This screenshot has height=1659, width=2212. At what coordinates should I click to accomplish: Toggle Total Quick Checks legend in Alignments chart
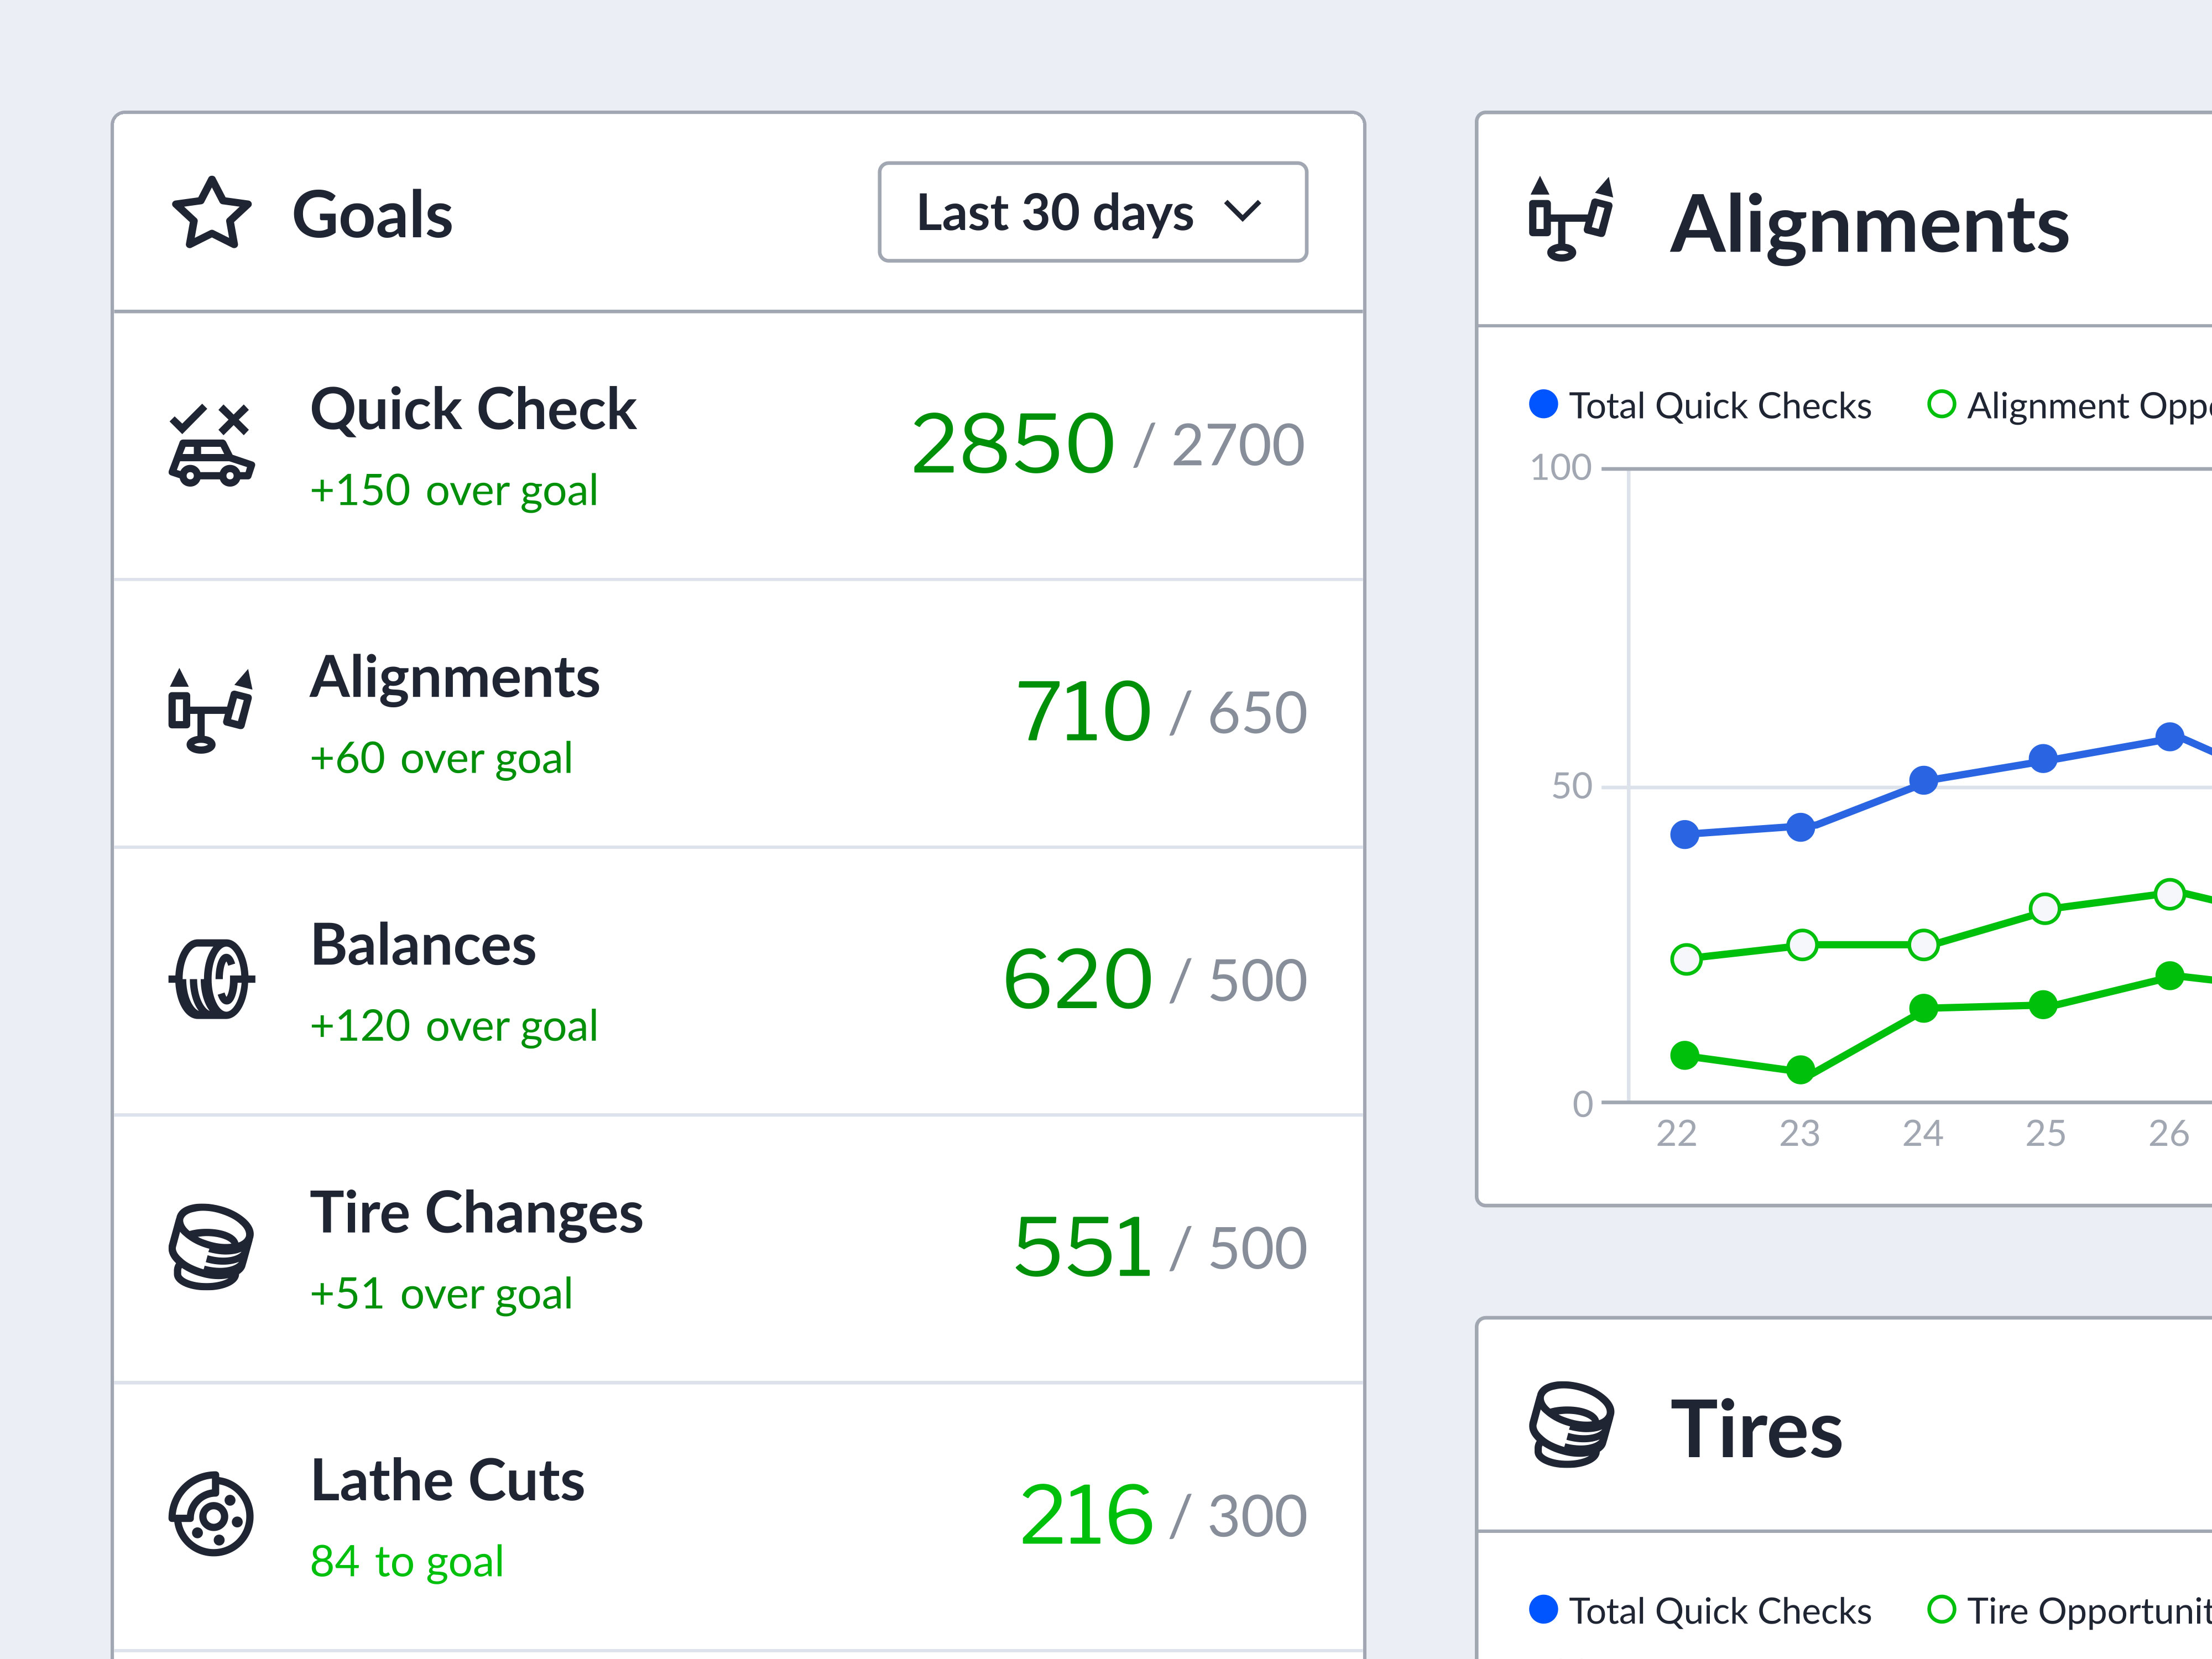tap(1700, 405)
